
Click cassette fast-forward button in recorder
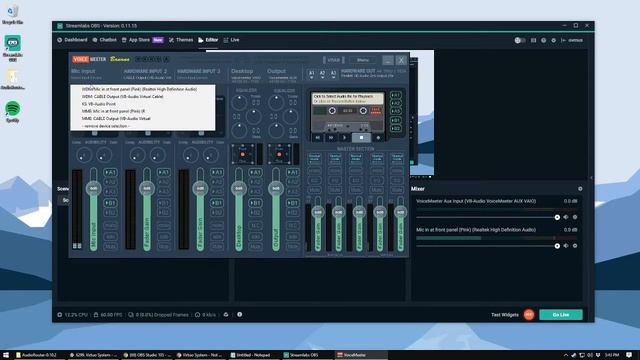click(x=331, y=138)
